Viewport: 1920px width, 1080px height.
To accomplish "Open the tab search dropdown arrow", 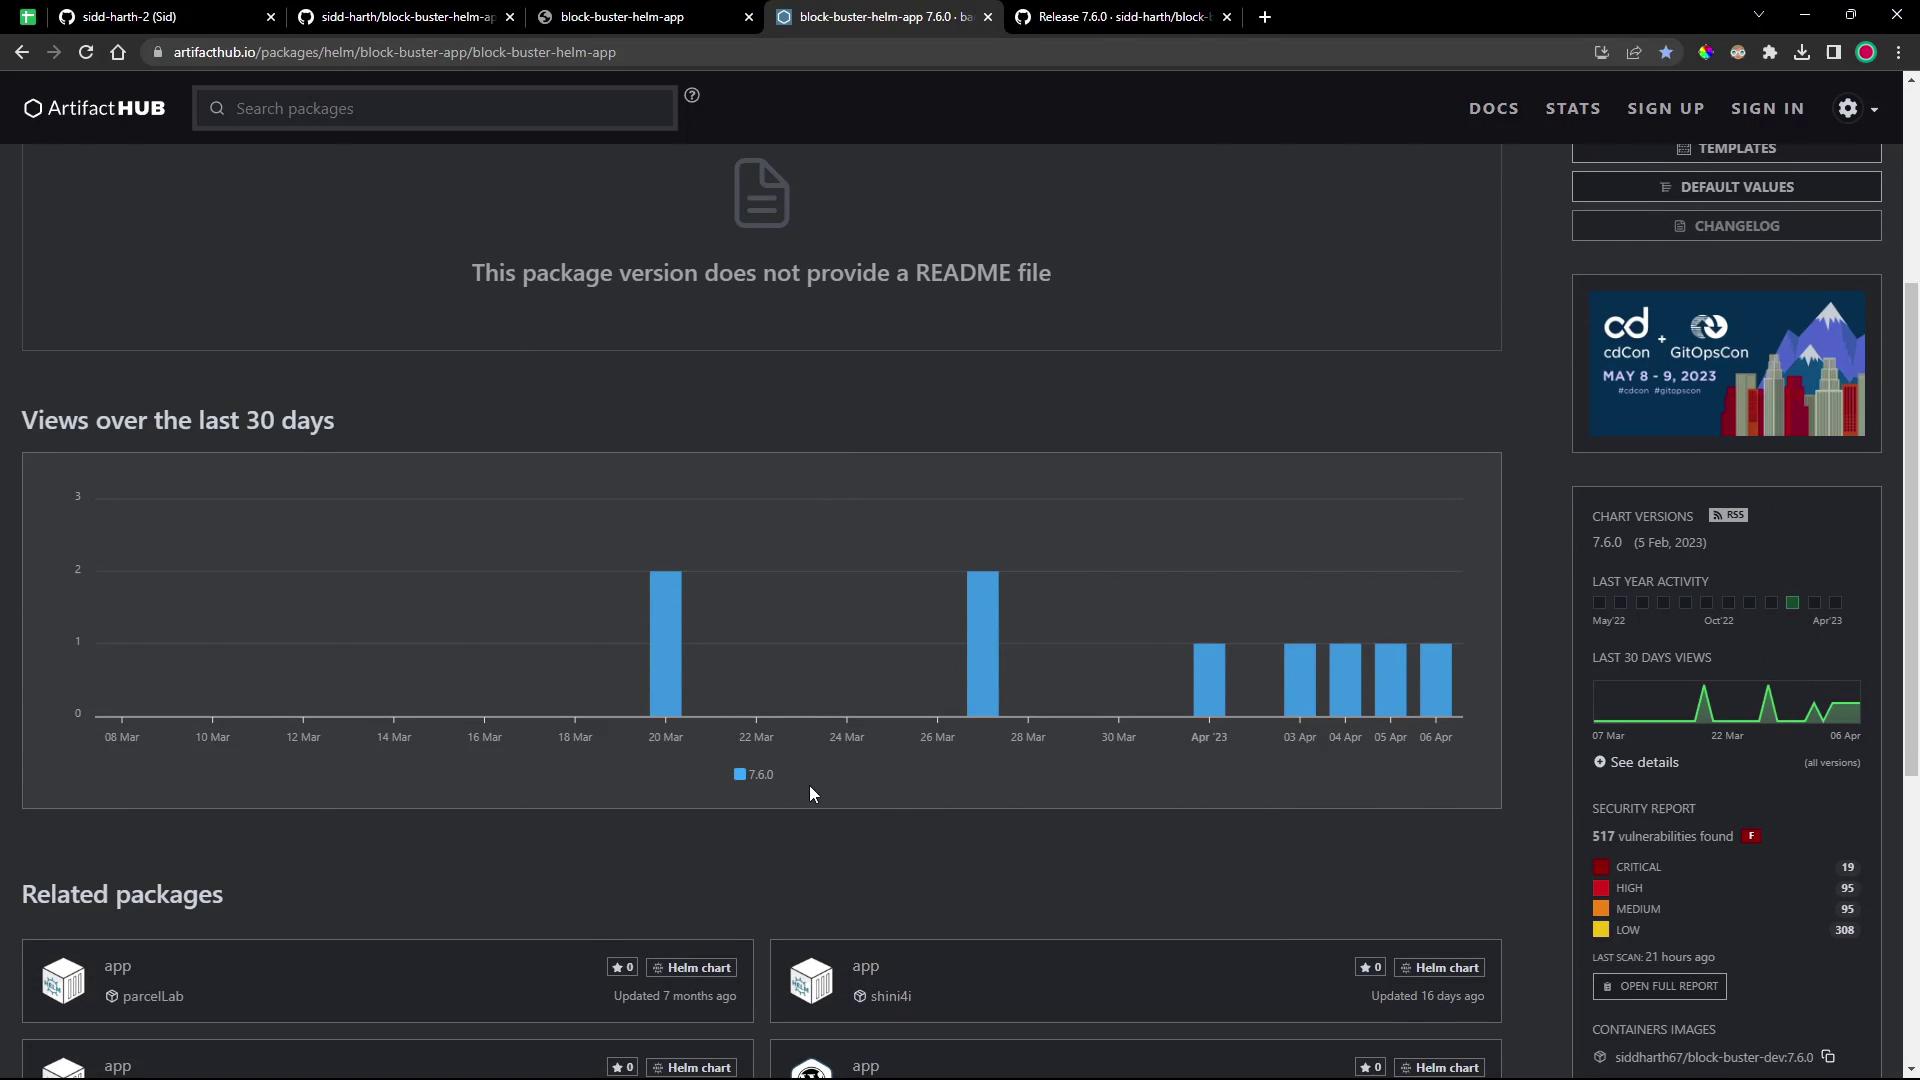I will pos(1759,15).
